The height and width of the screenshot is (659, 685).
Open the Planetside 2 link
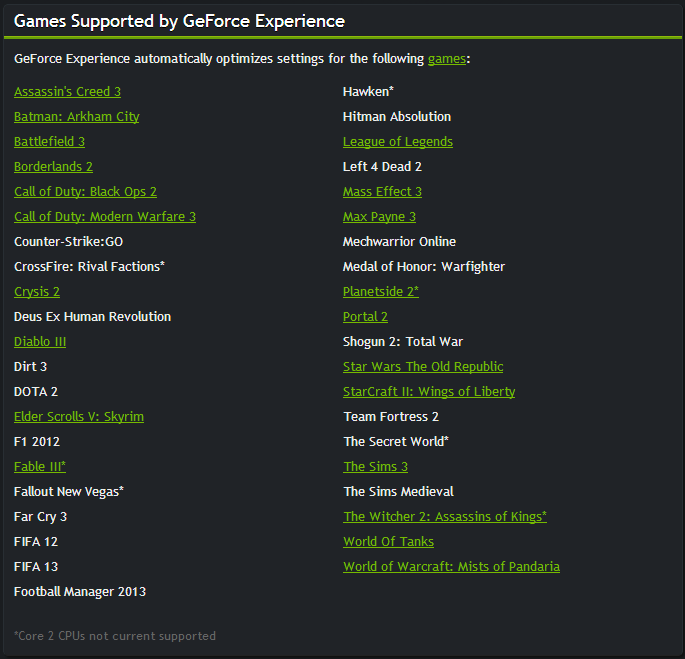coord(381,292)
